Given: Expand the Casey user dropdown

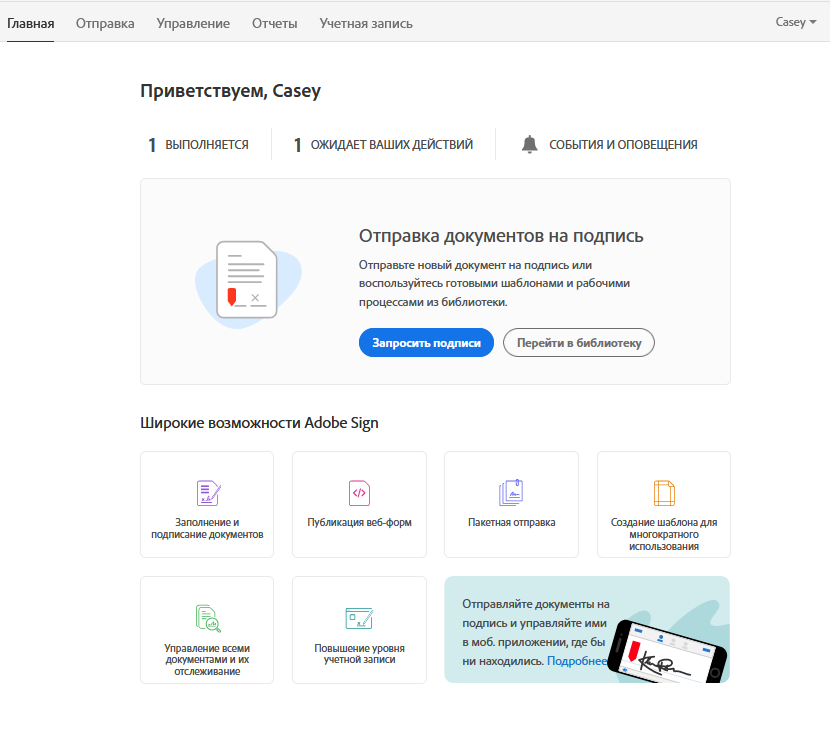Looking at the screenshot, I should (x=796, y=22).
